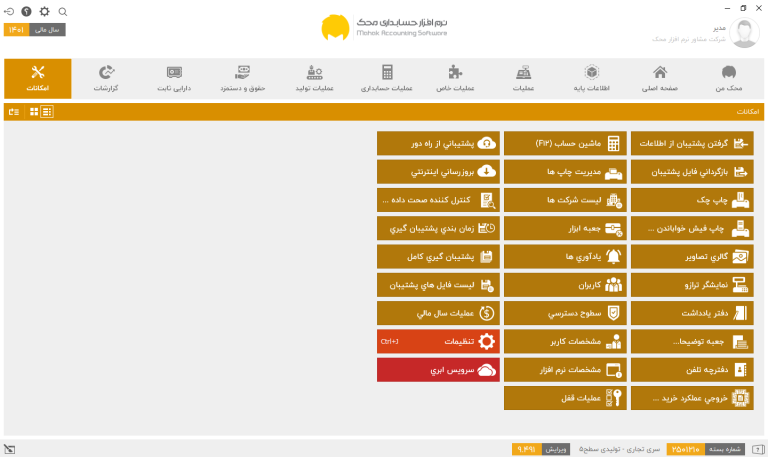Open تنظیمات settings red button
Image resolution: width=768 pixels, height=457 pixels.
pos(438,341)
